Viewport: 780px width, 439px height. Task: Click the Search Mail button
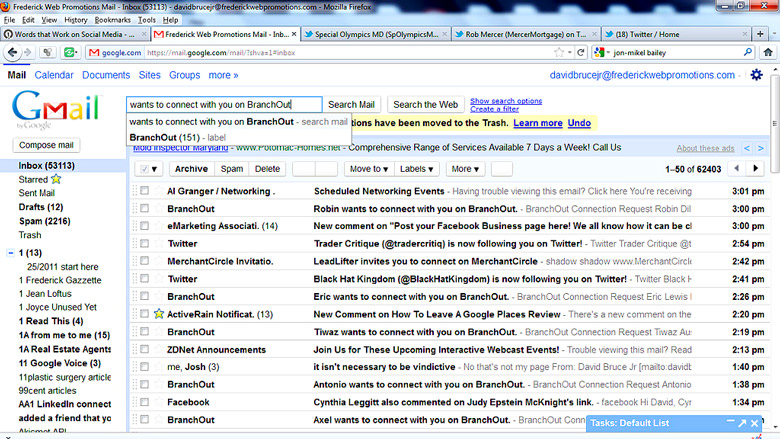click(351, 104)
